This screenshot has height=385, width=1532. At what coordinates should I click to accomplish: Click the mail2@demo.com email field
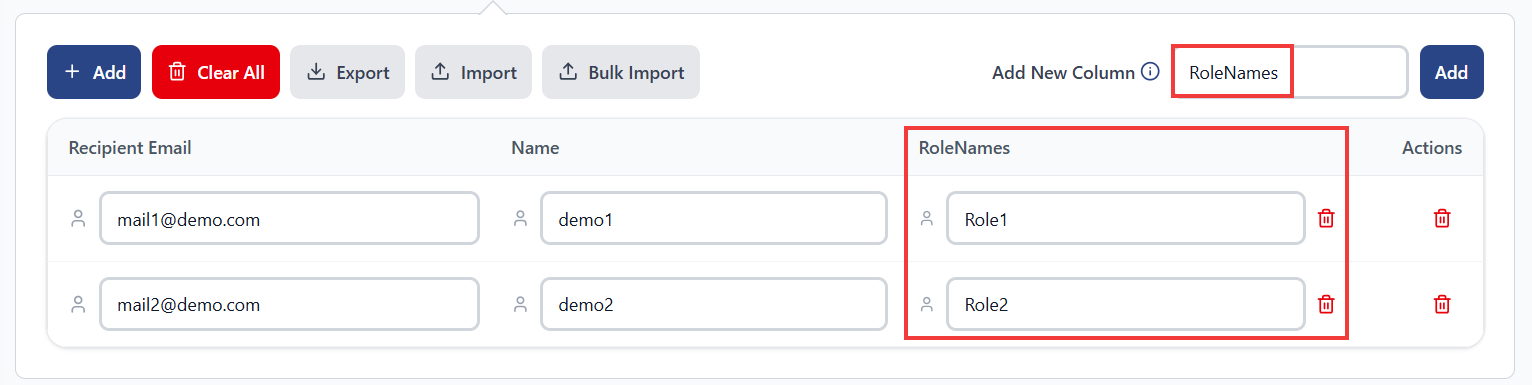coord(289,304)
